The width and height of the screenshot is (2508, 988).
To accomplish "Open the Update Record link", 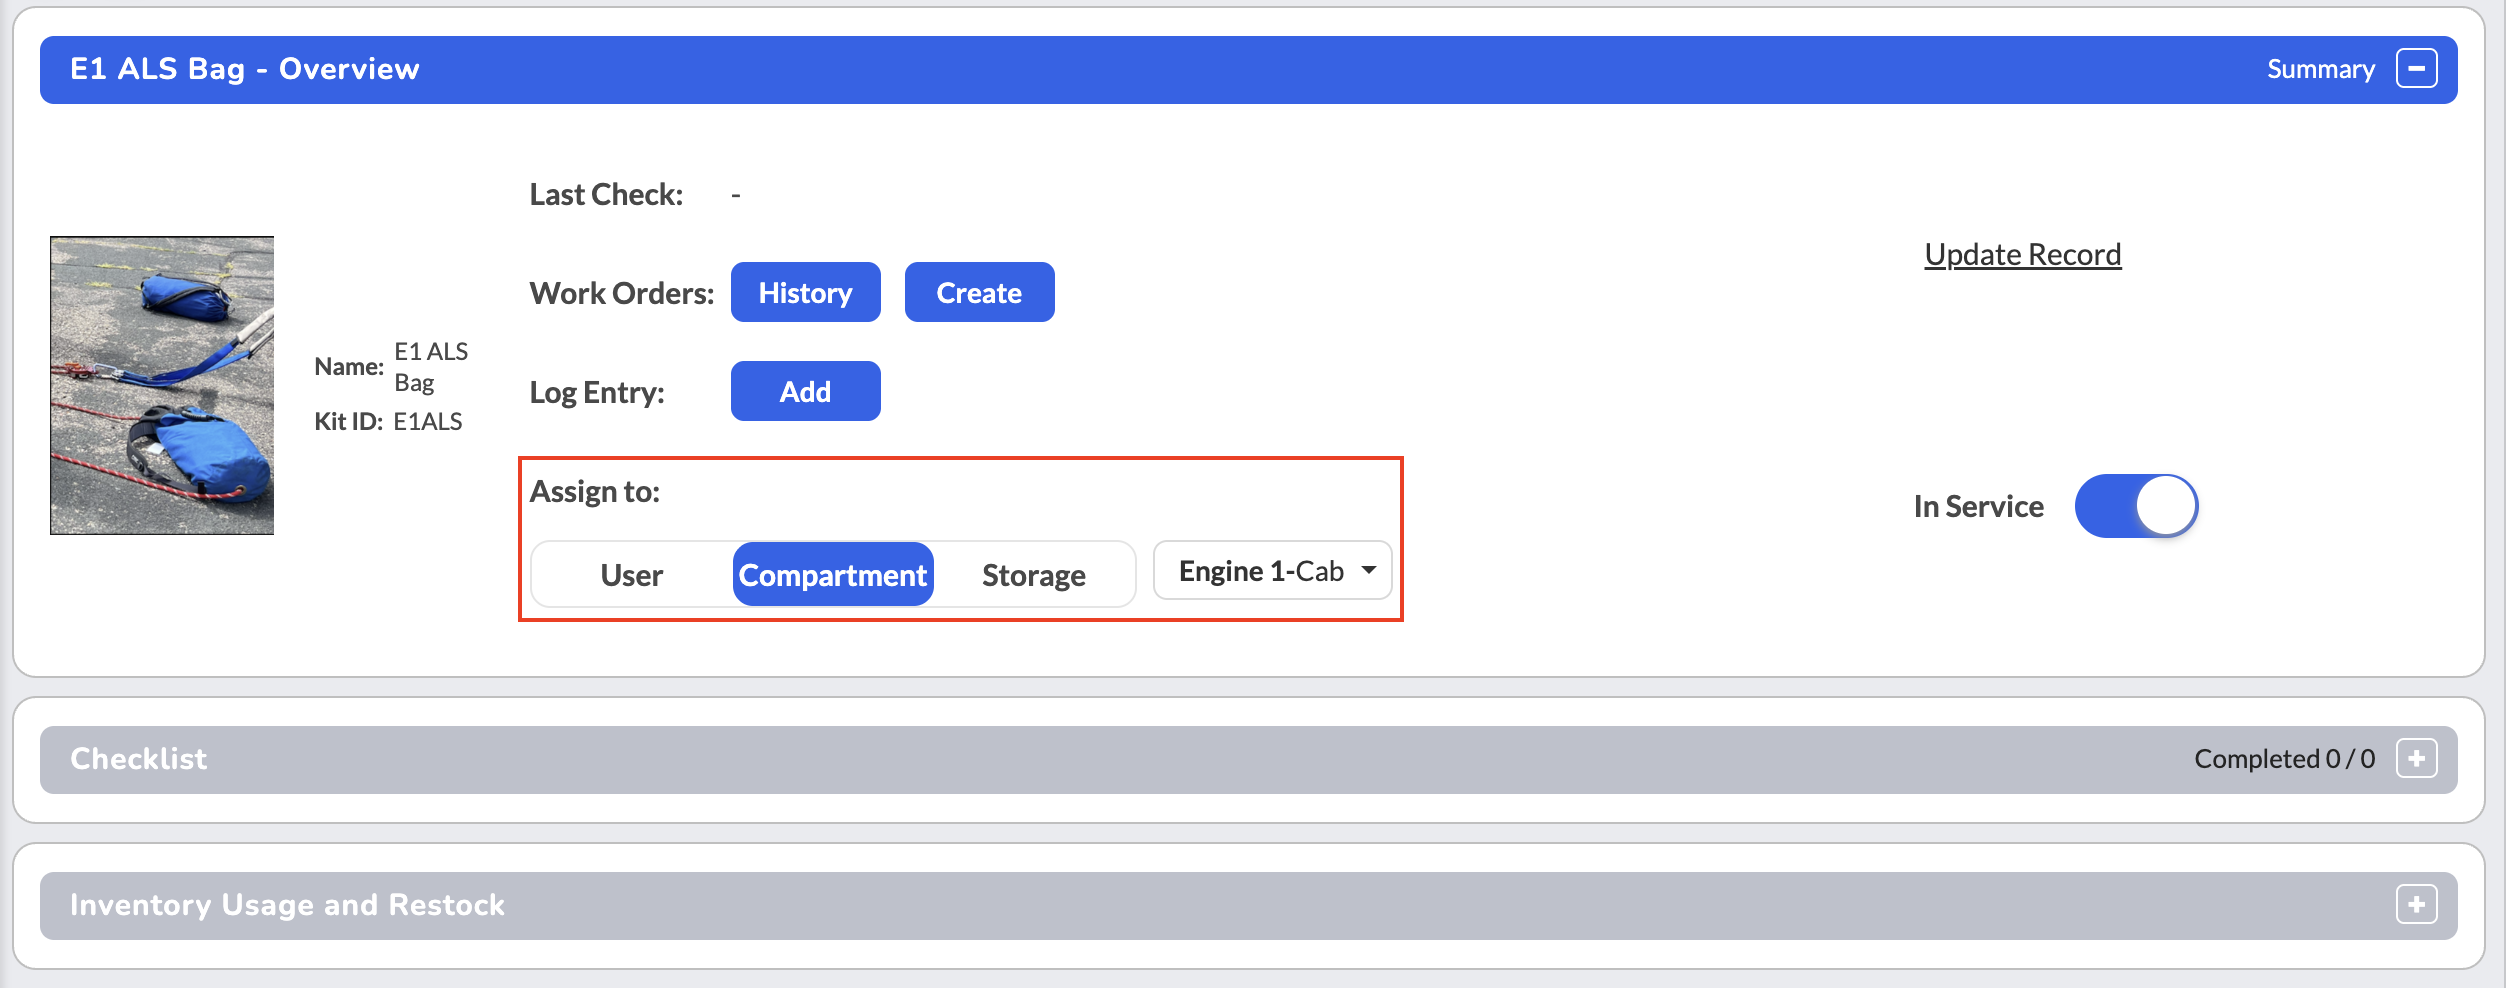I will (2023, 255).
